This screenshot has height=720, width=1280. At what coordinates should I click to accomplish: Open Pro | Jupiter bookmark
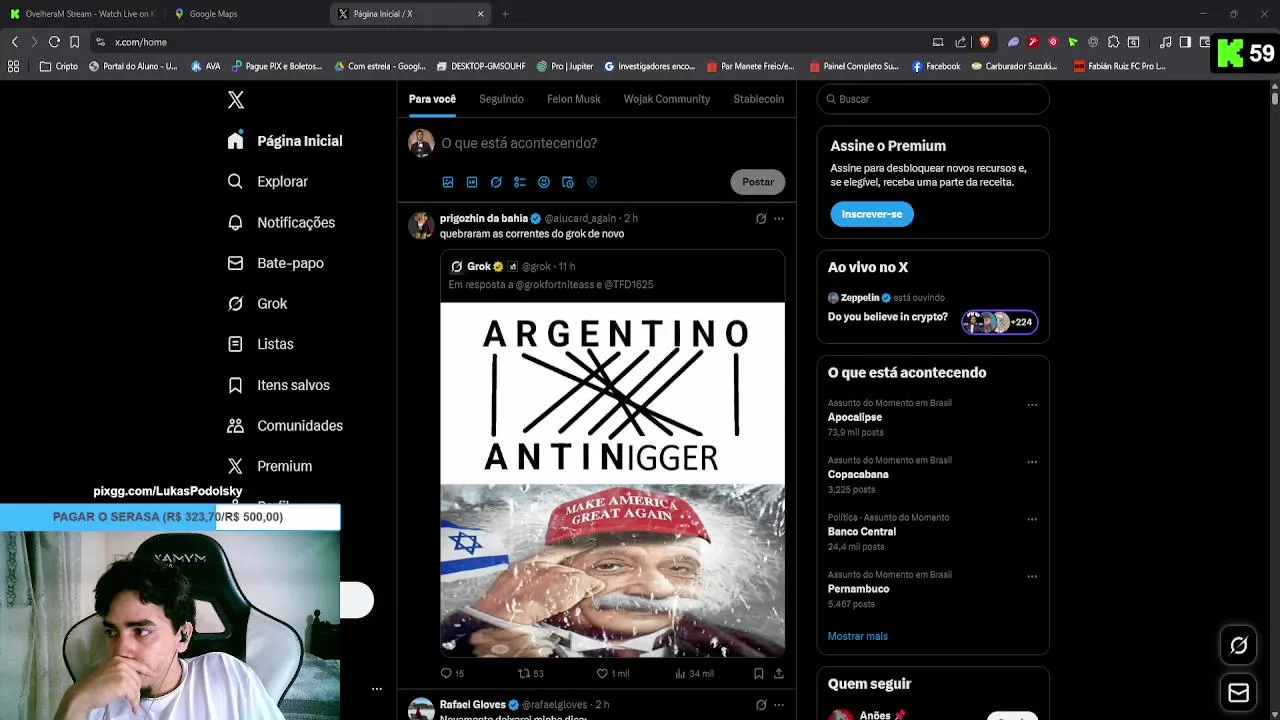coord(565,66)
